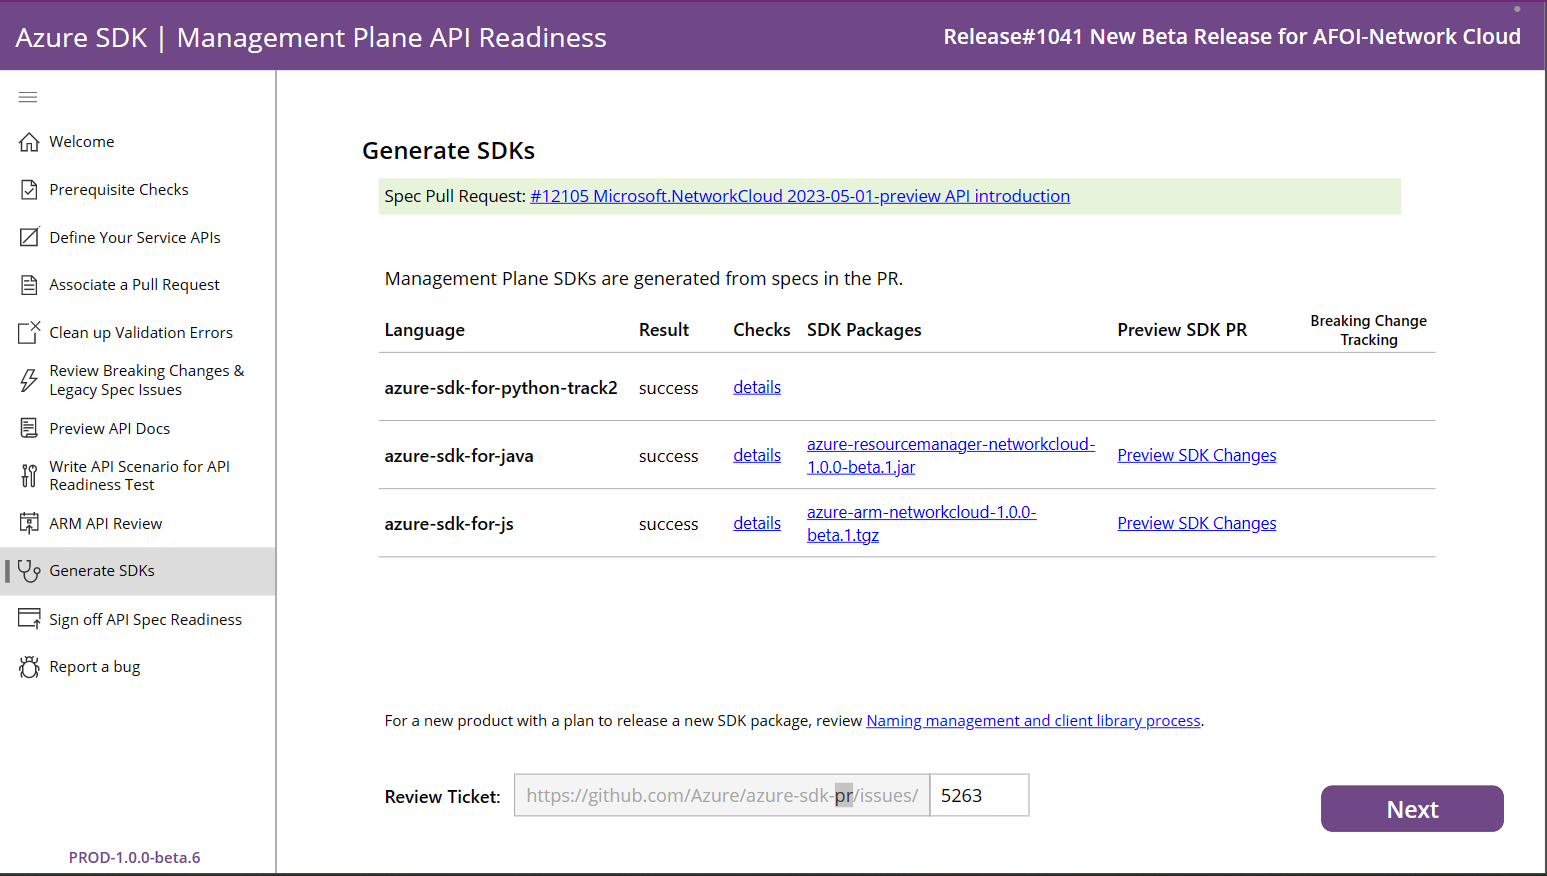The image size is (1547, 876).
Task: Open the Naming management and client library process
Action: pyautogui.click(x=1033, y=720)
